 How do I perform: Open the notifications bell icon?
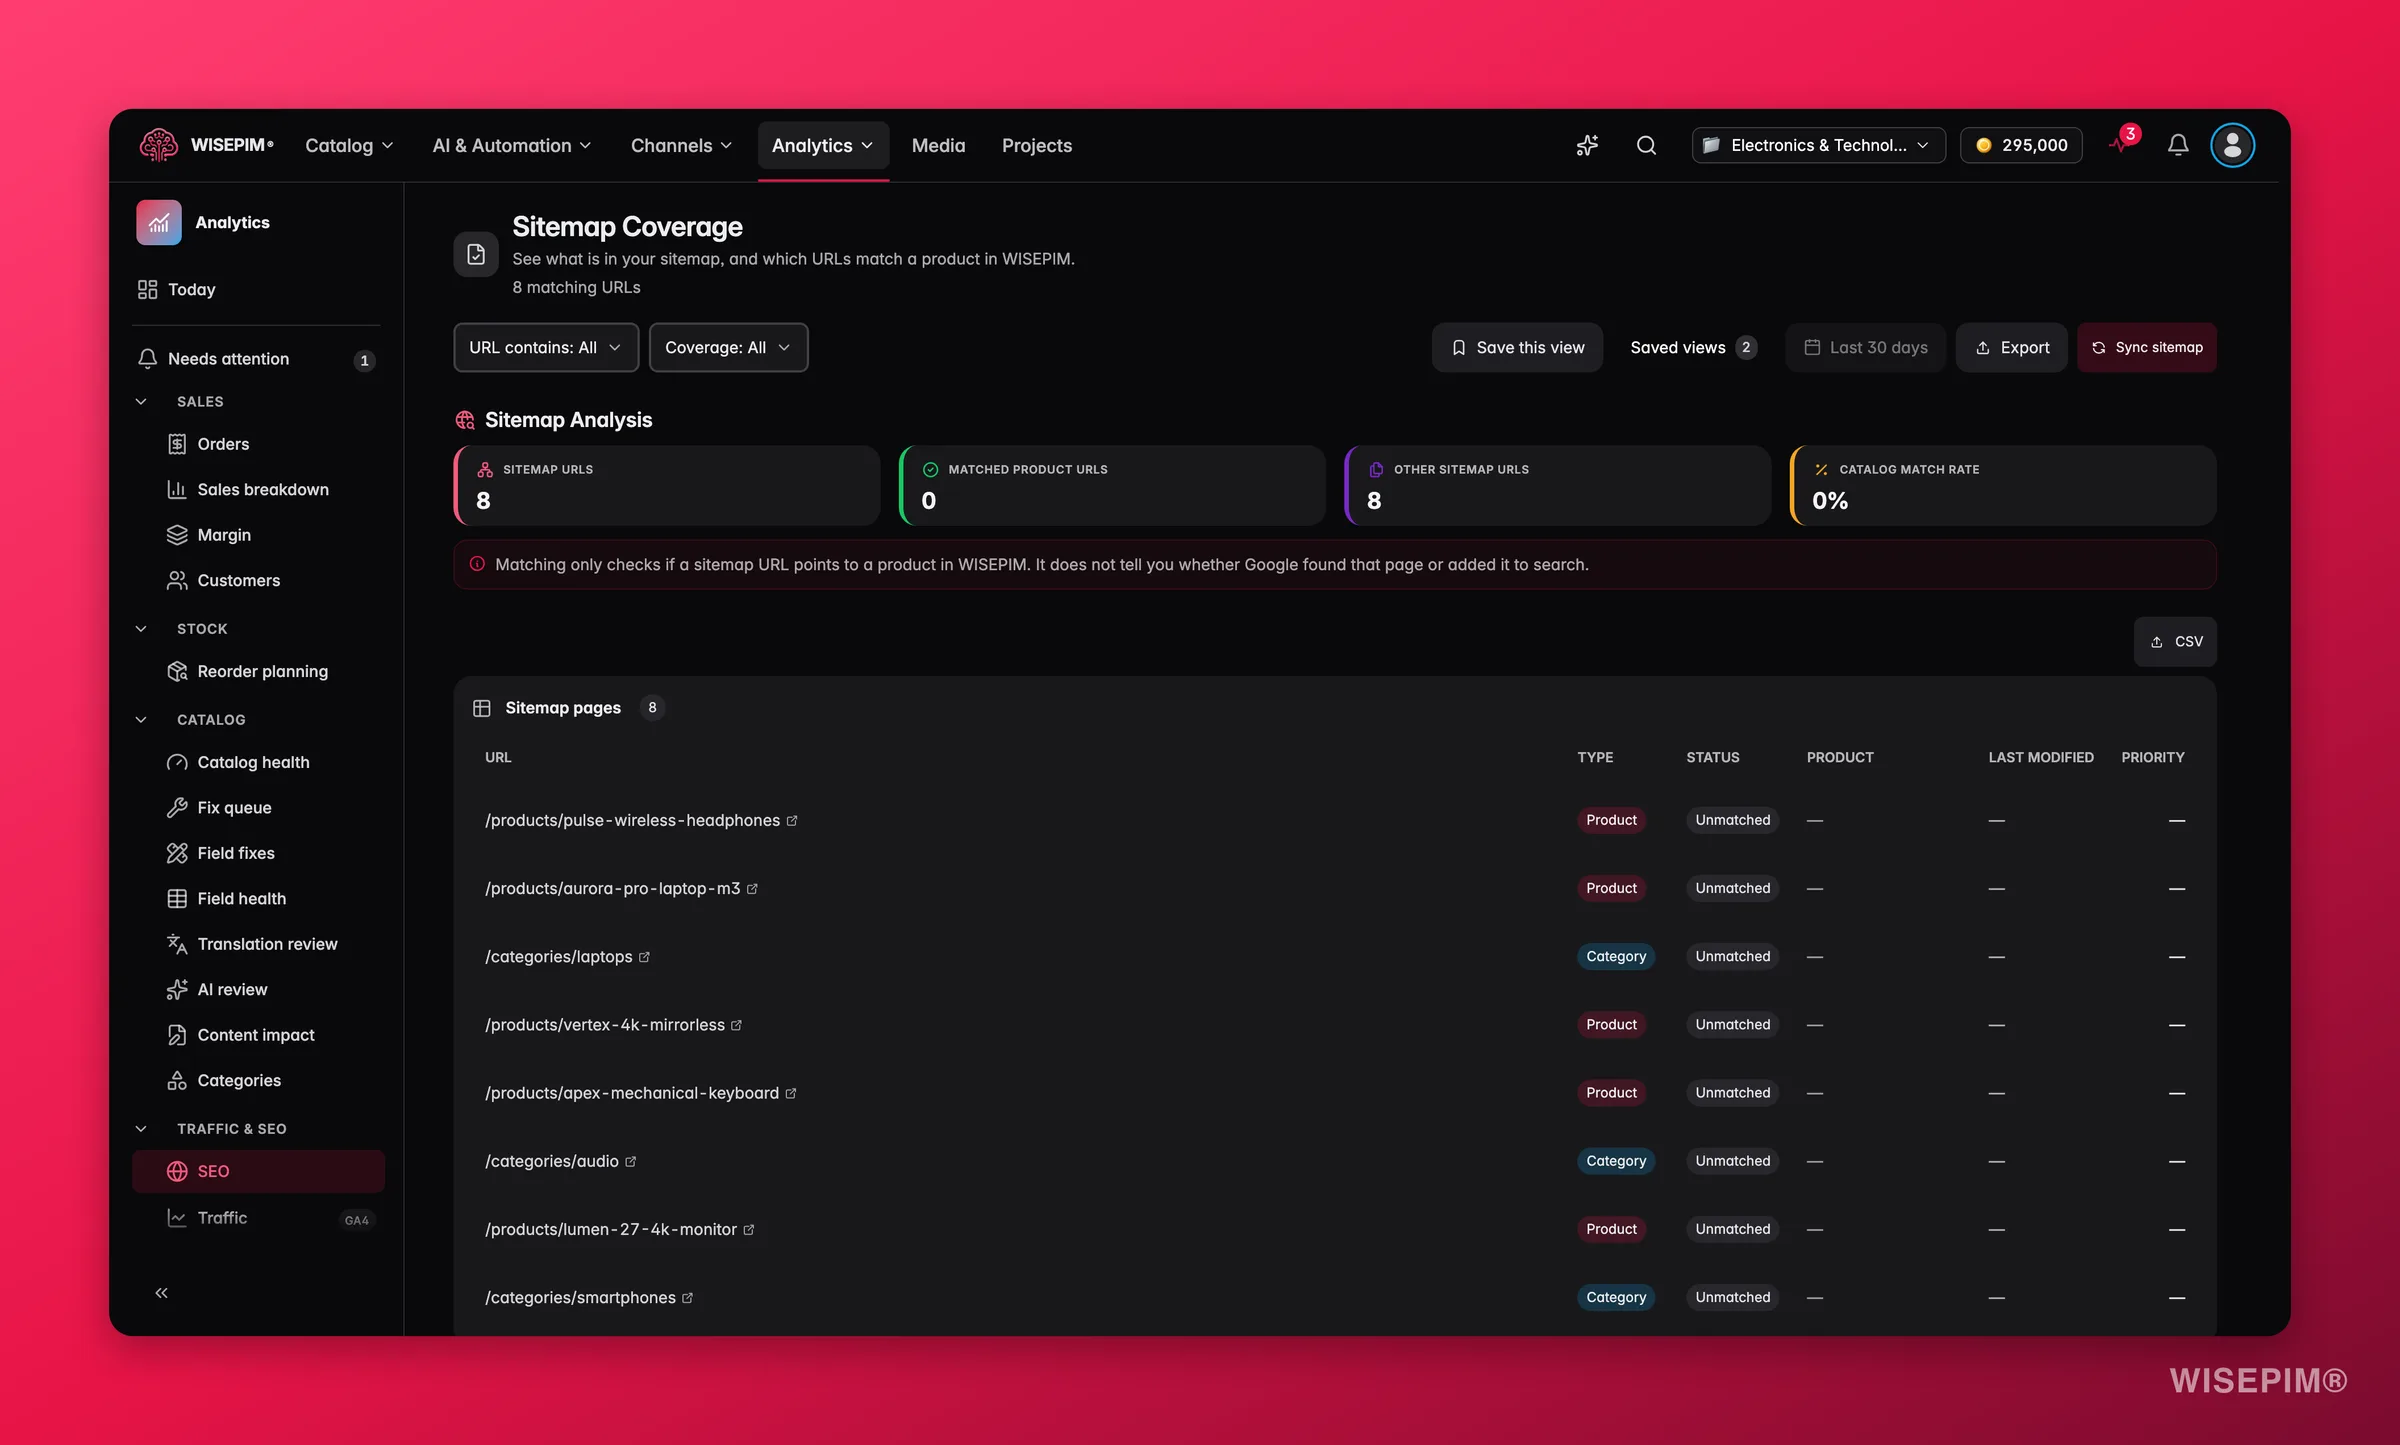click(2178, 145)
